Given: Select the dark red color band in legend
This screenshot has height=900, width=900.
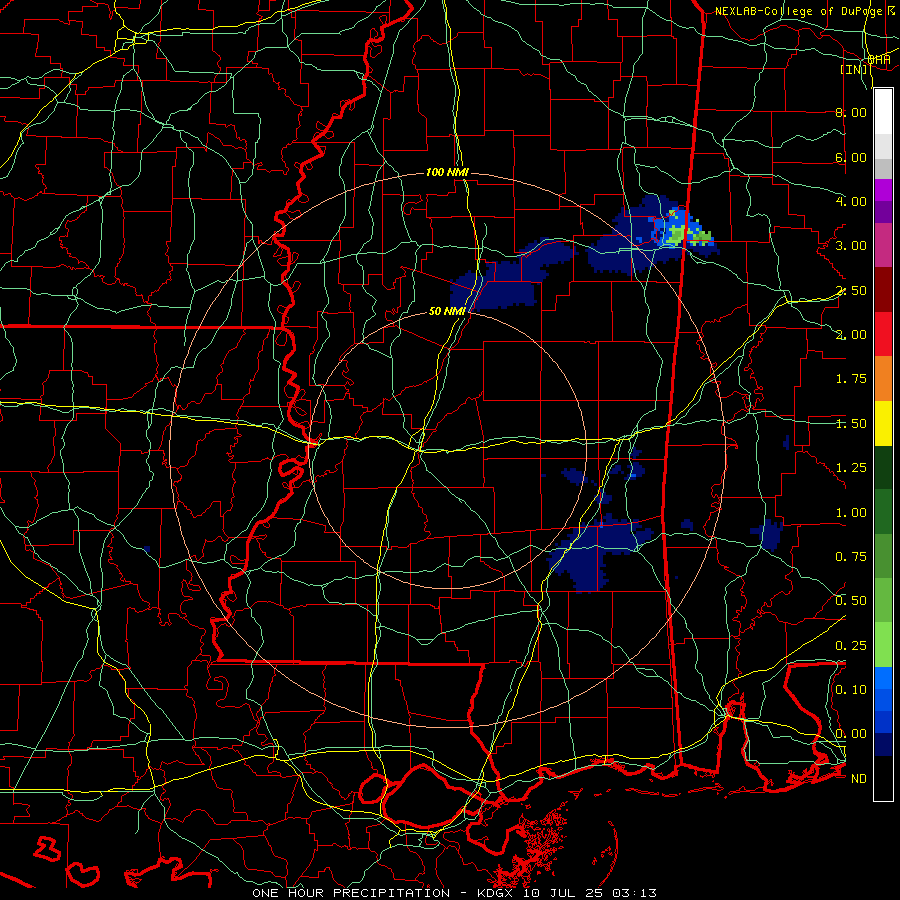Looking at the screenshot, I should [x=883, y=290].
